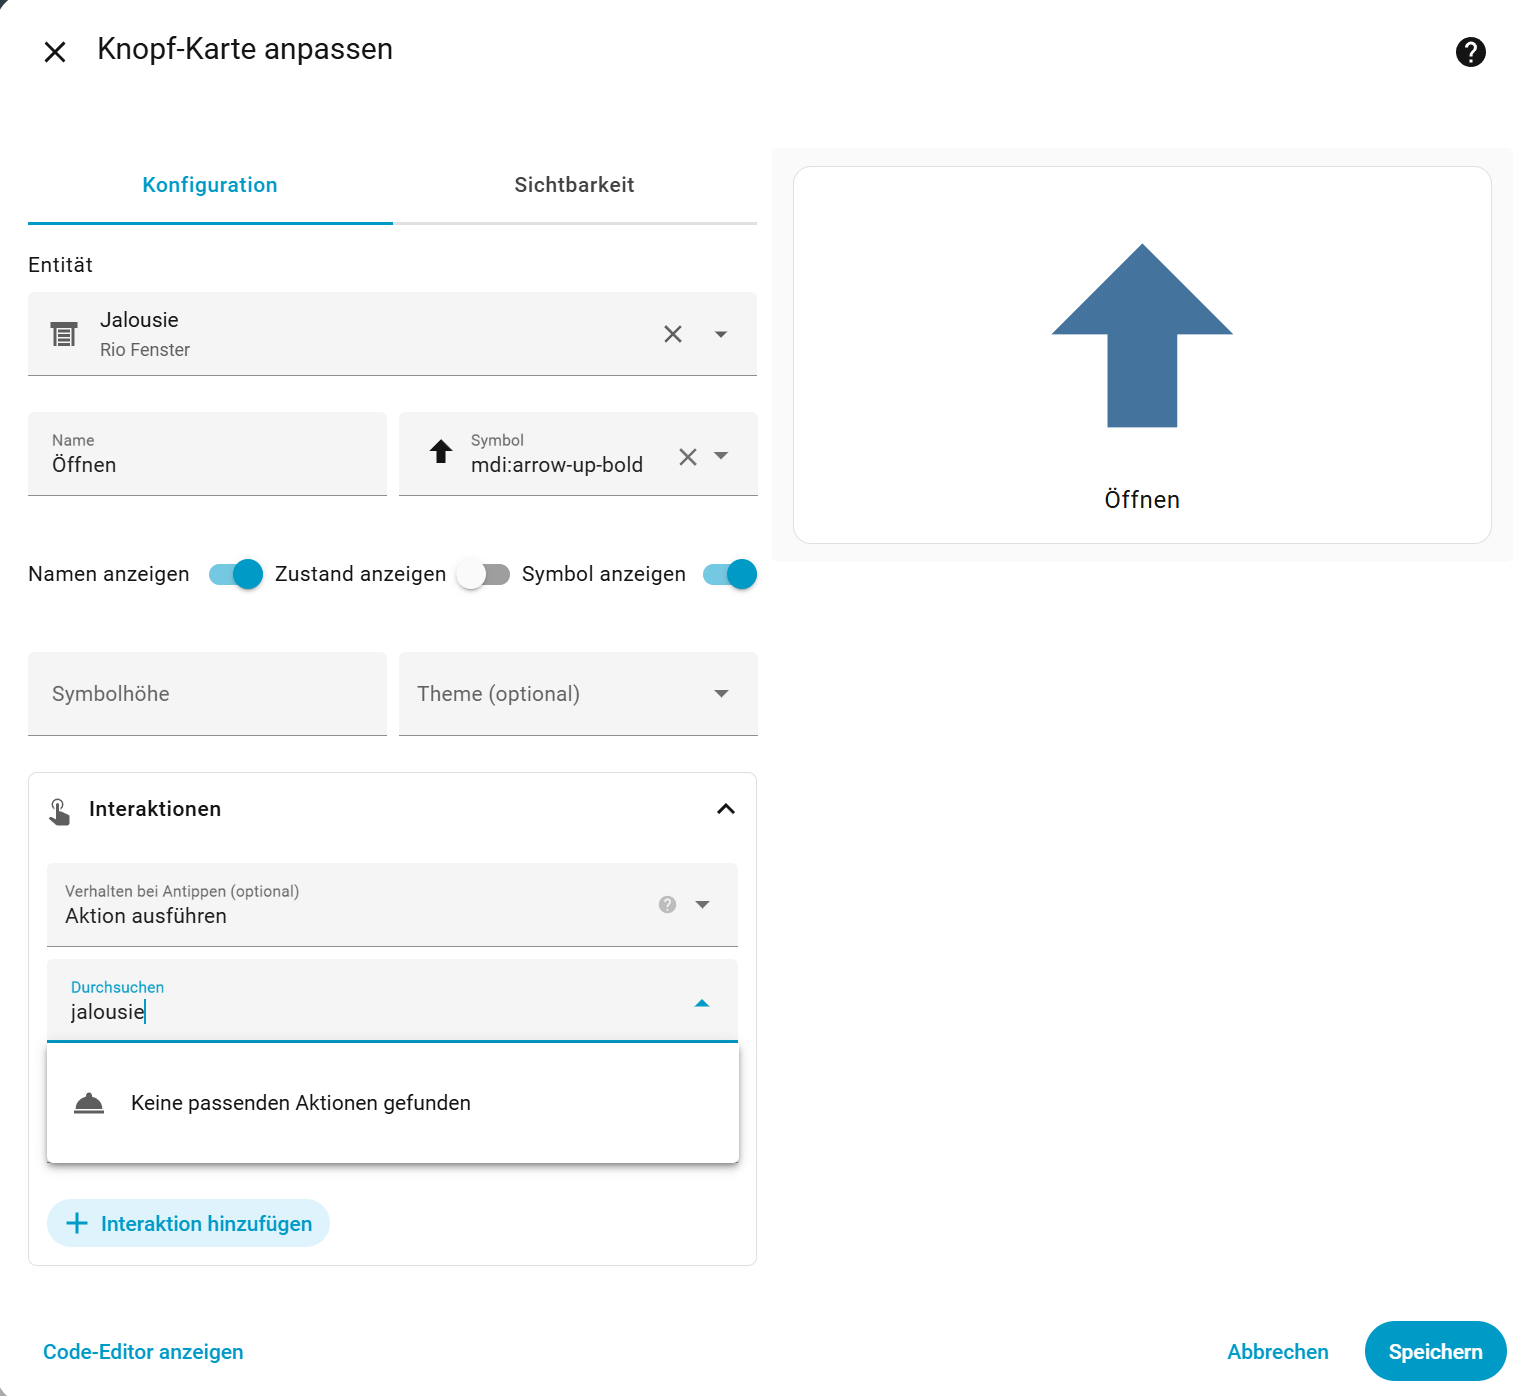
Task: Click the help icon for Verhalten bei Antippen
Action: coord(667,904)
